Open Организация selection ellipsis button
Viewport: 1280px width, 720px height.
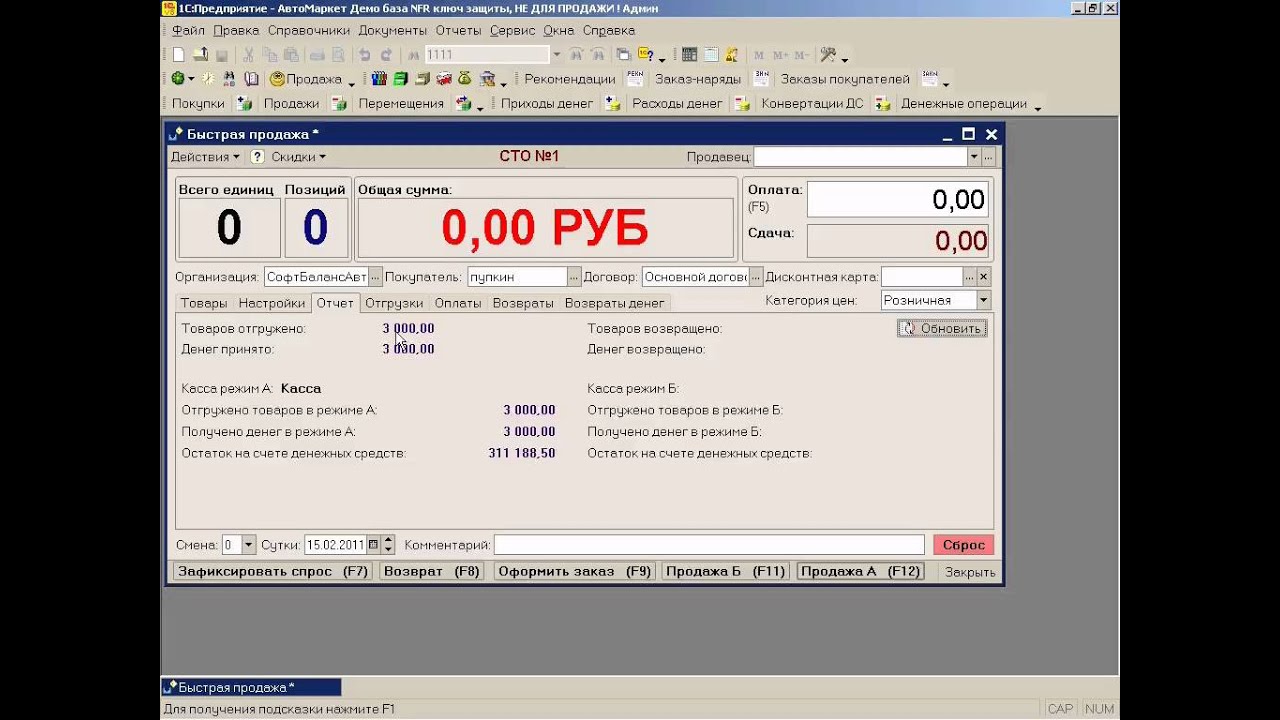pyautogui.click(x=375, y=277)
